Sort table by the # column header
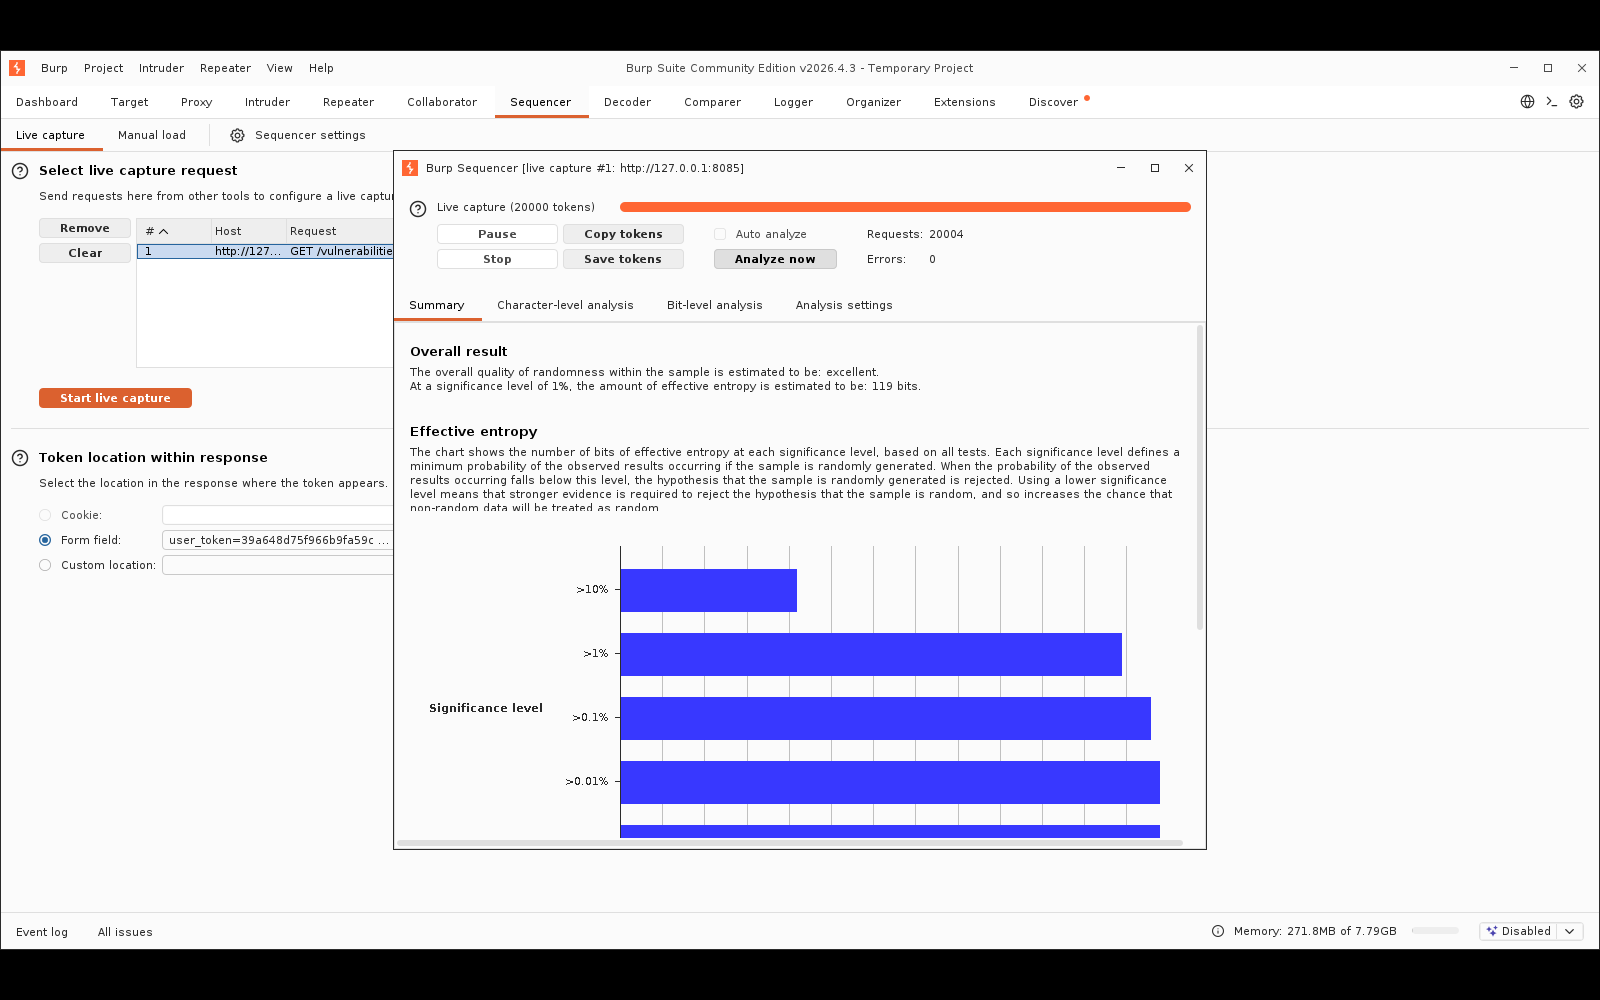 coord(173,231)
